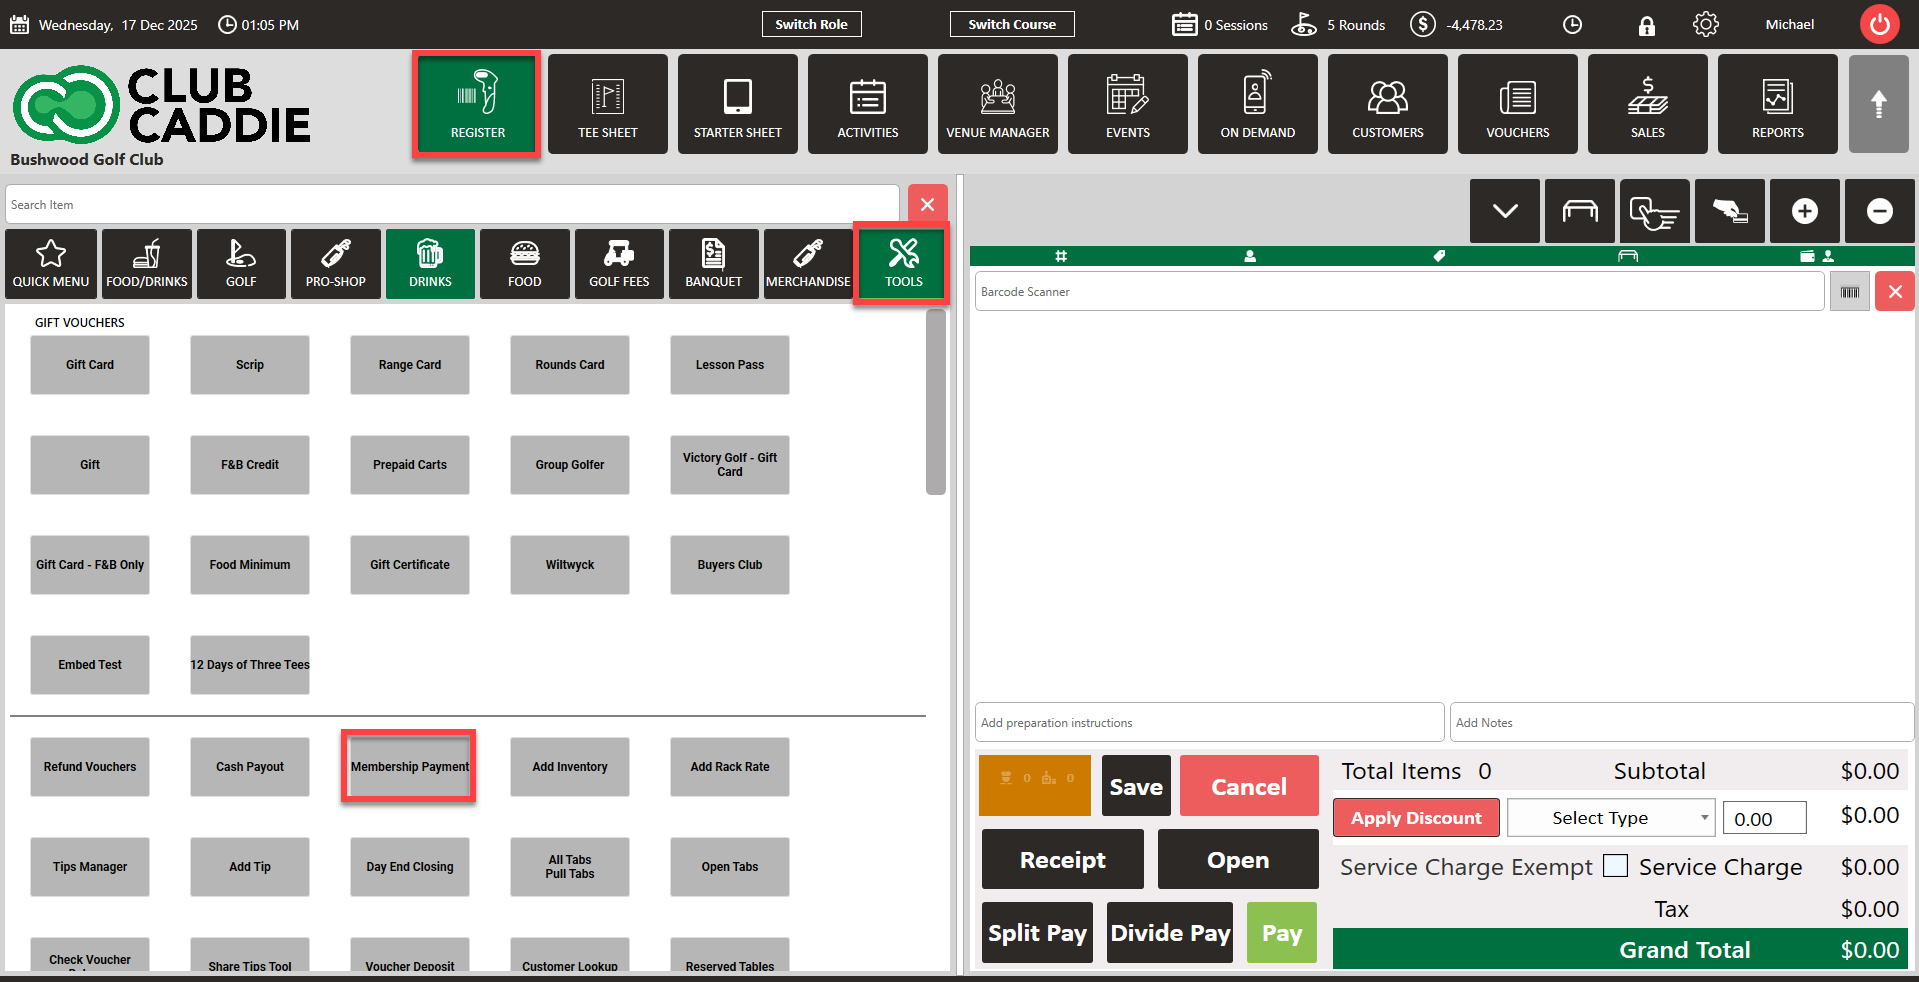1919x982 pixels.
Task: Click the lock screen icon
Action: [1646, 25]
